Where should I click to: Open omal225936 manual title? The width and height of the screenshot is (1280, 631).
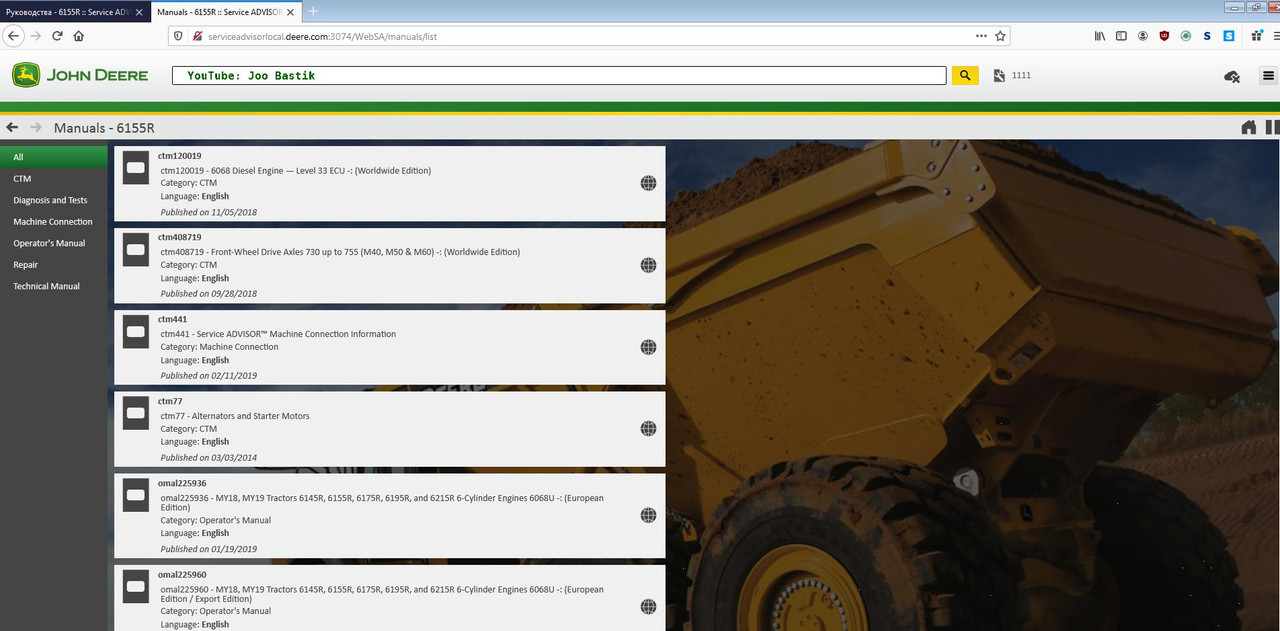pyautogui.click(x=182, y=484)
